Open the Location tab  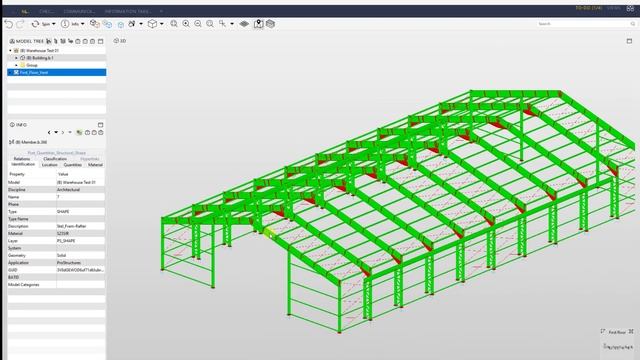coord(49,165)
